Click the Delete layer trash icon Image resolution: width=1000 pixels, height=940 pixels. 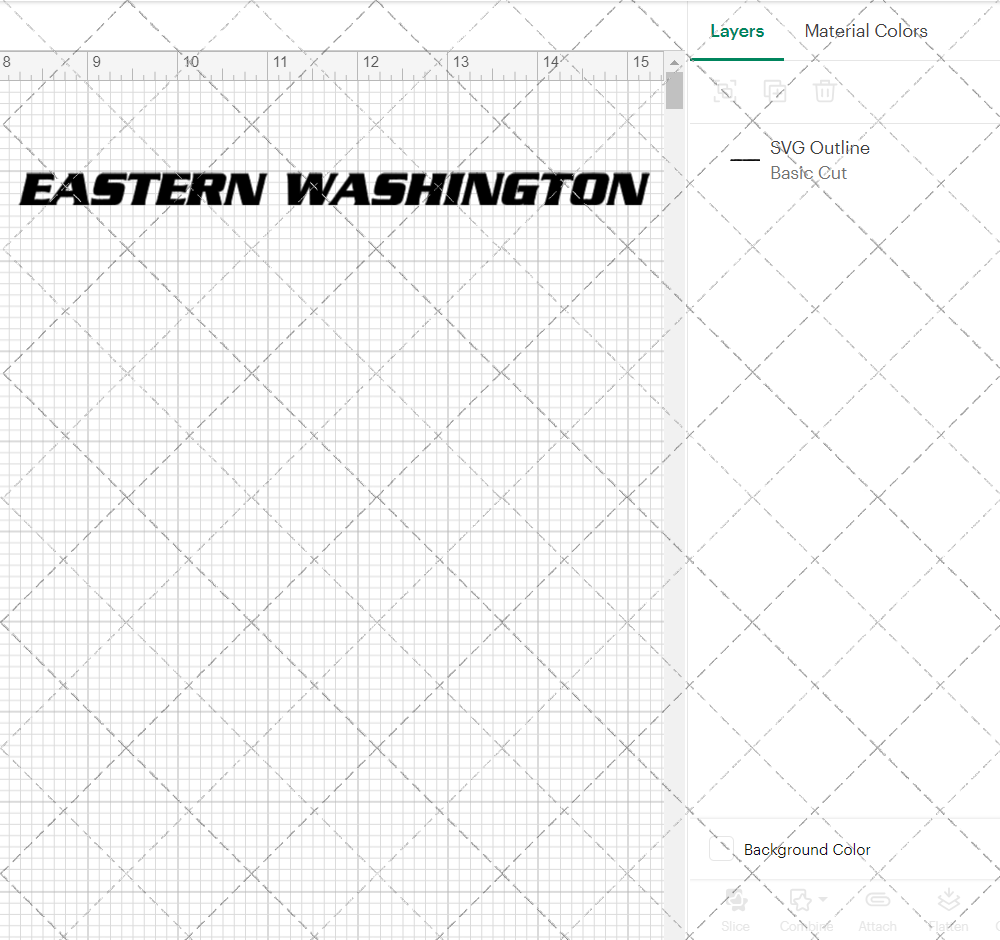[824, 91]
